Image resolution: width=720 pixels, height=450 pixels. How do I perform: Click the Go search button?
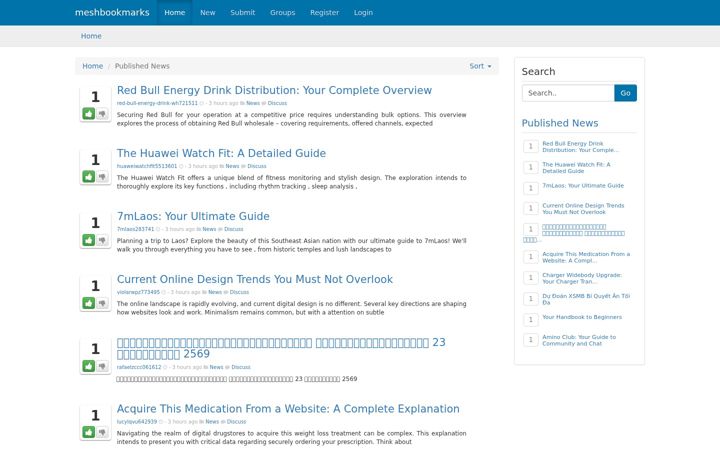pyautogui.click(x=625, y=93)
